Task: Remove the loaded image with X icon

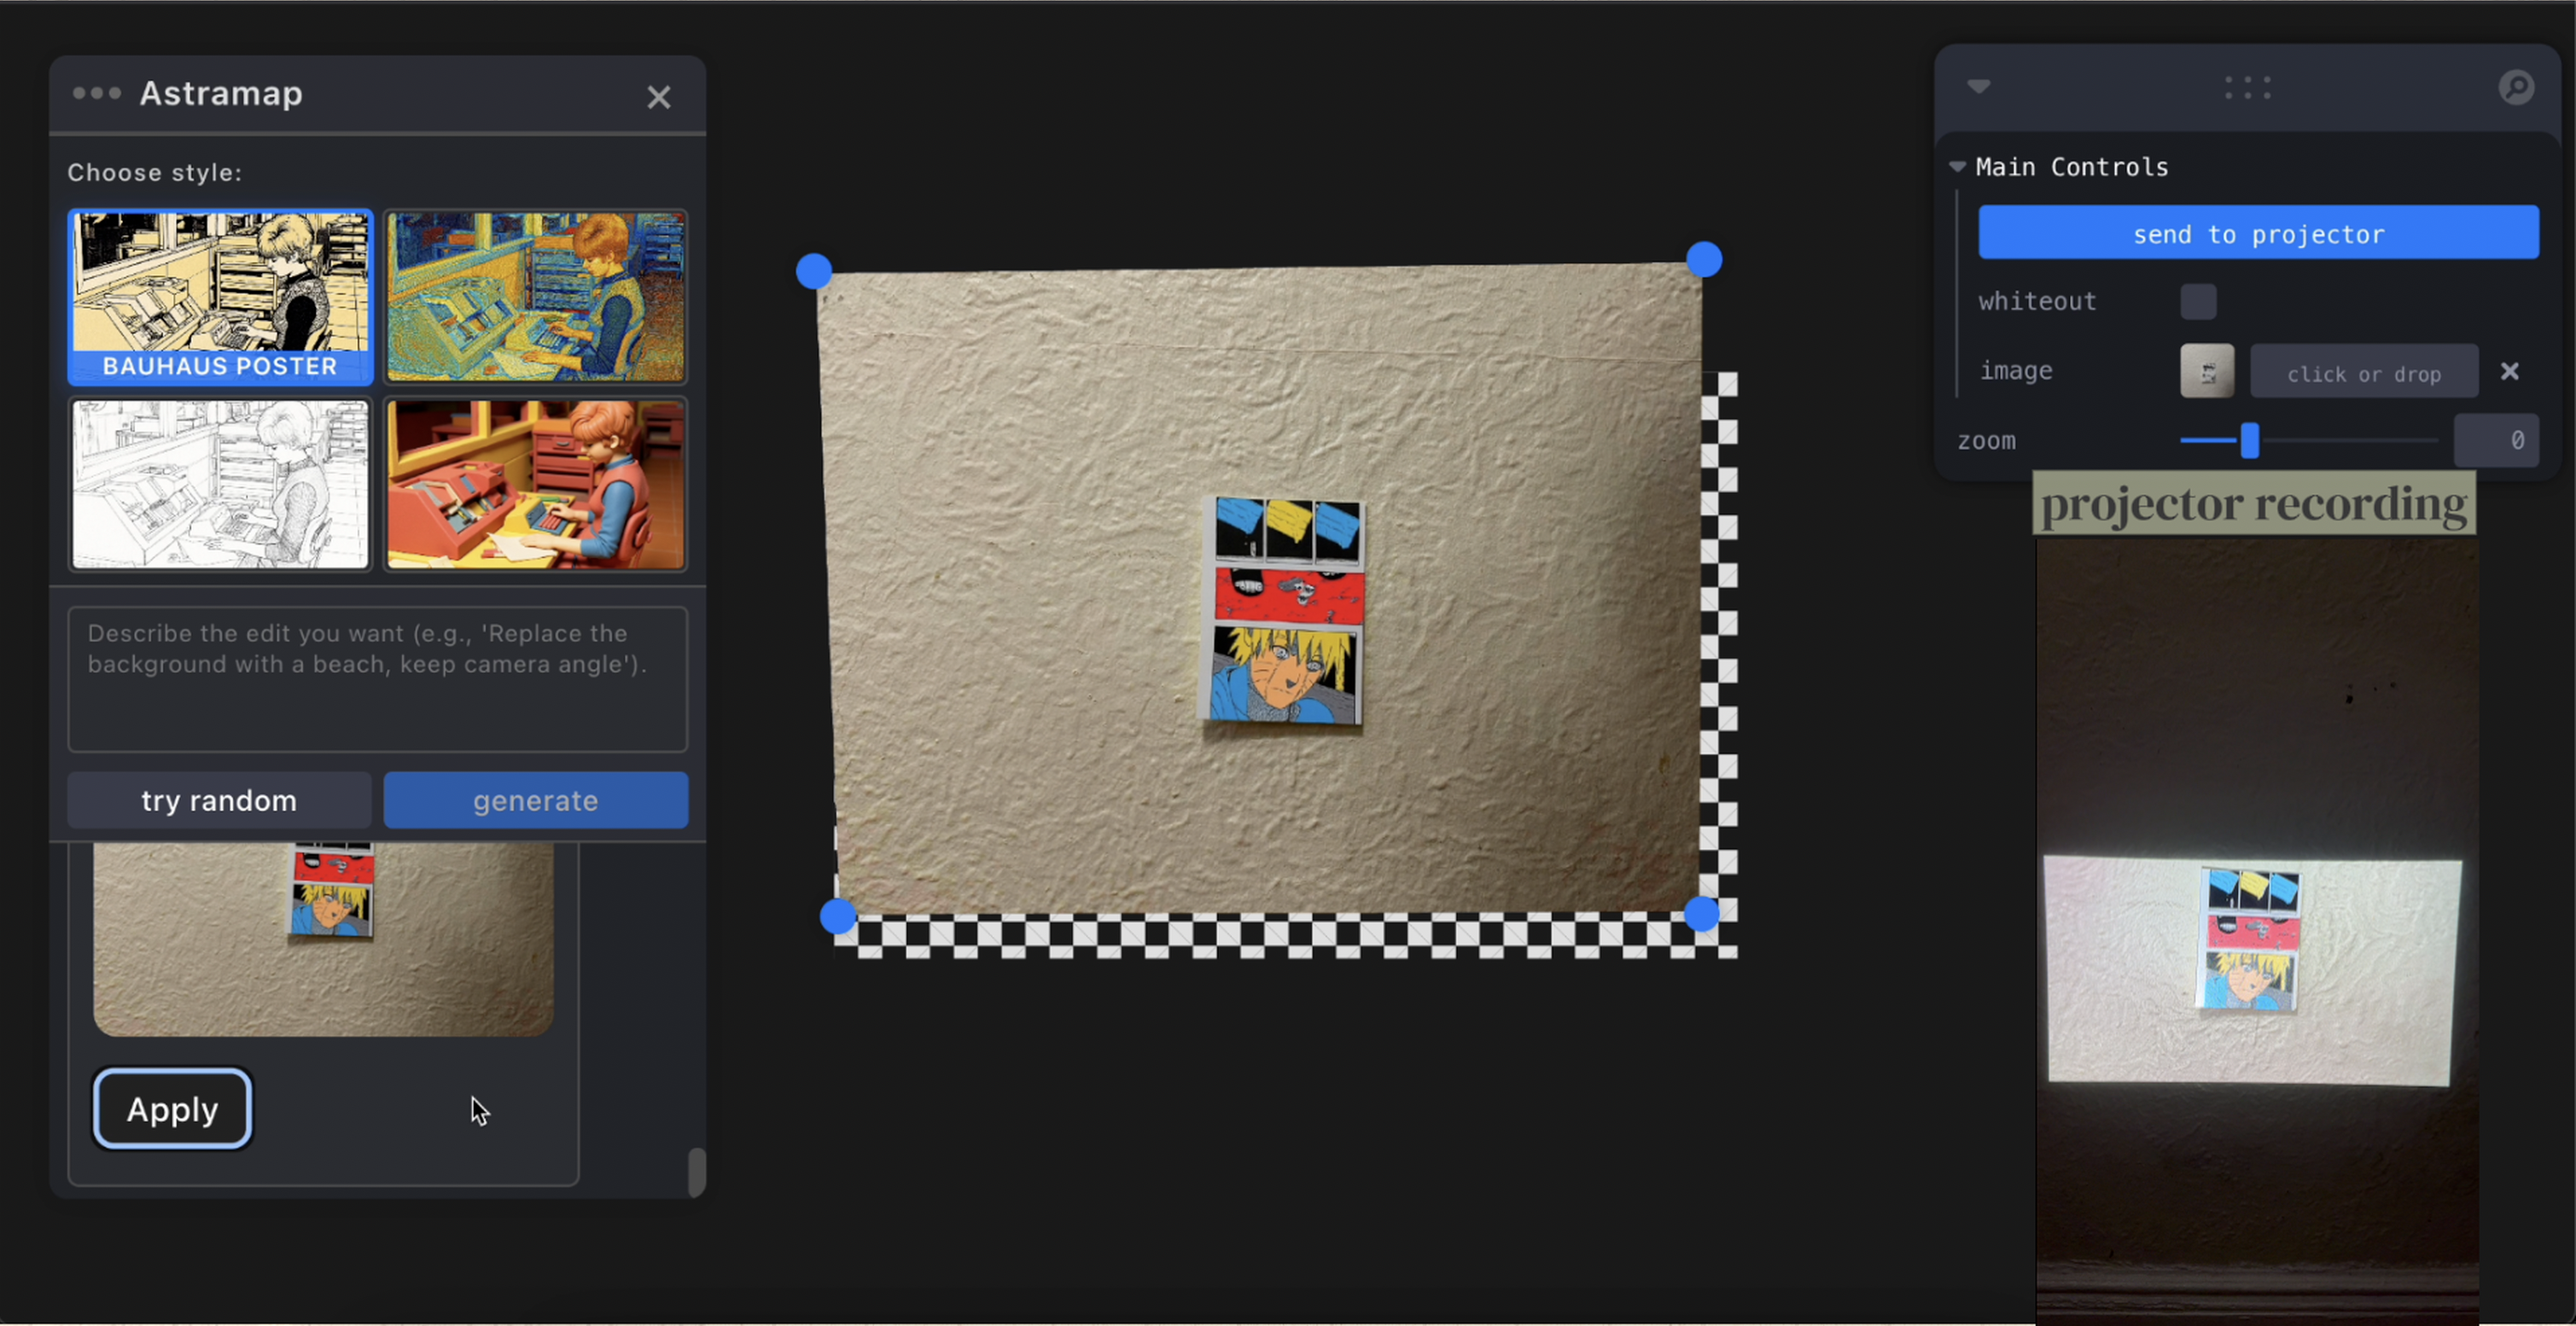Action: click(x=2509, y=372)
